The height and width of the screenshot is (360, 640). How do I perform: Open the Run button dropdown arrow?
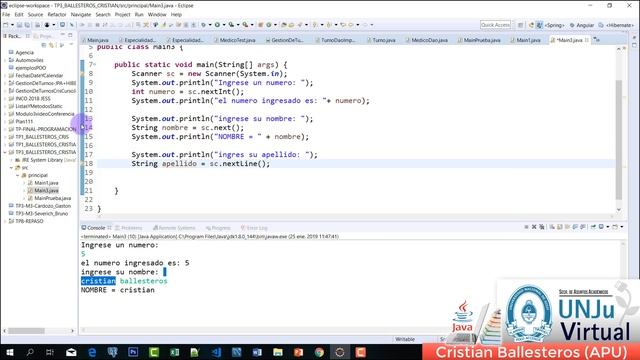point(224,25)
